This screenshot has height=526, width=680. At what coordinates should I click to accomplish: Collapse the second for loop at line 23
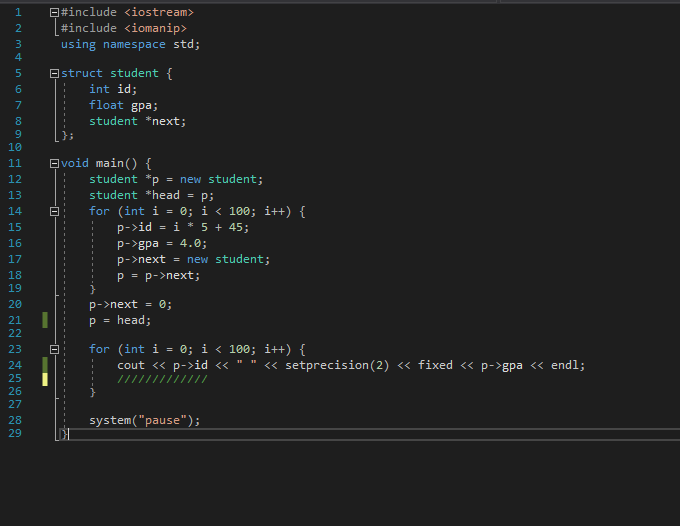pos(54,349)
